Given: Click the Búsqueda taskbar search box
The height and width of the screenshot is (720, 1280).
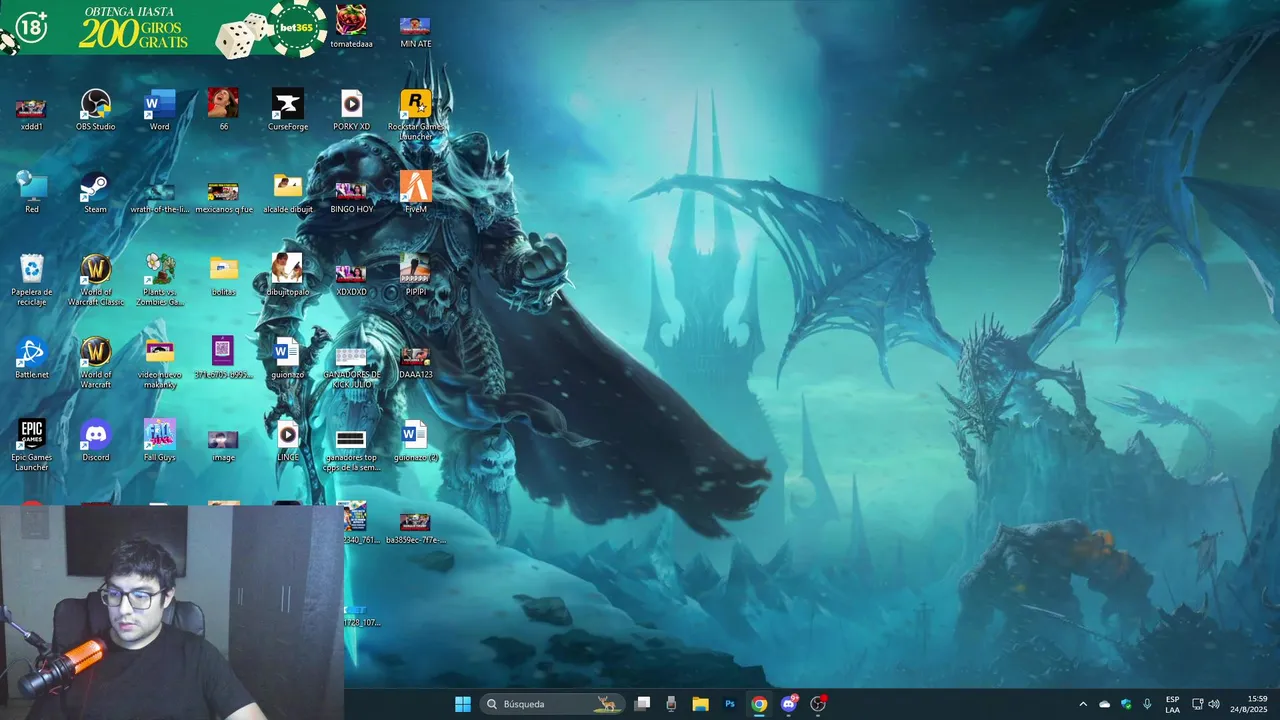Looking at the screenshot, I should click(x=552, y=704).
